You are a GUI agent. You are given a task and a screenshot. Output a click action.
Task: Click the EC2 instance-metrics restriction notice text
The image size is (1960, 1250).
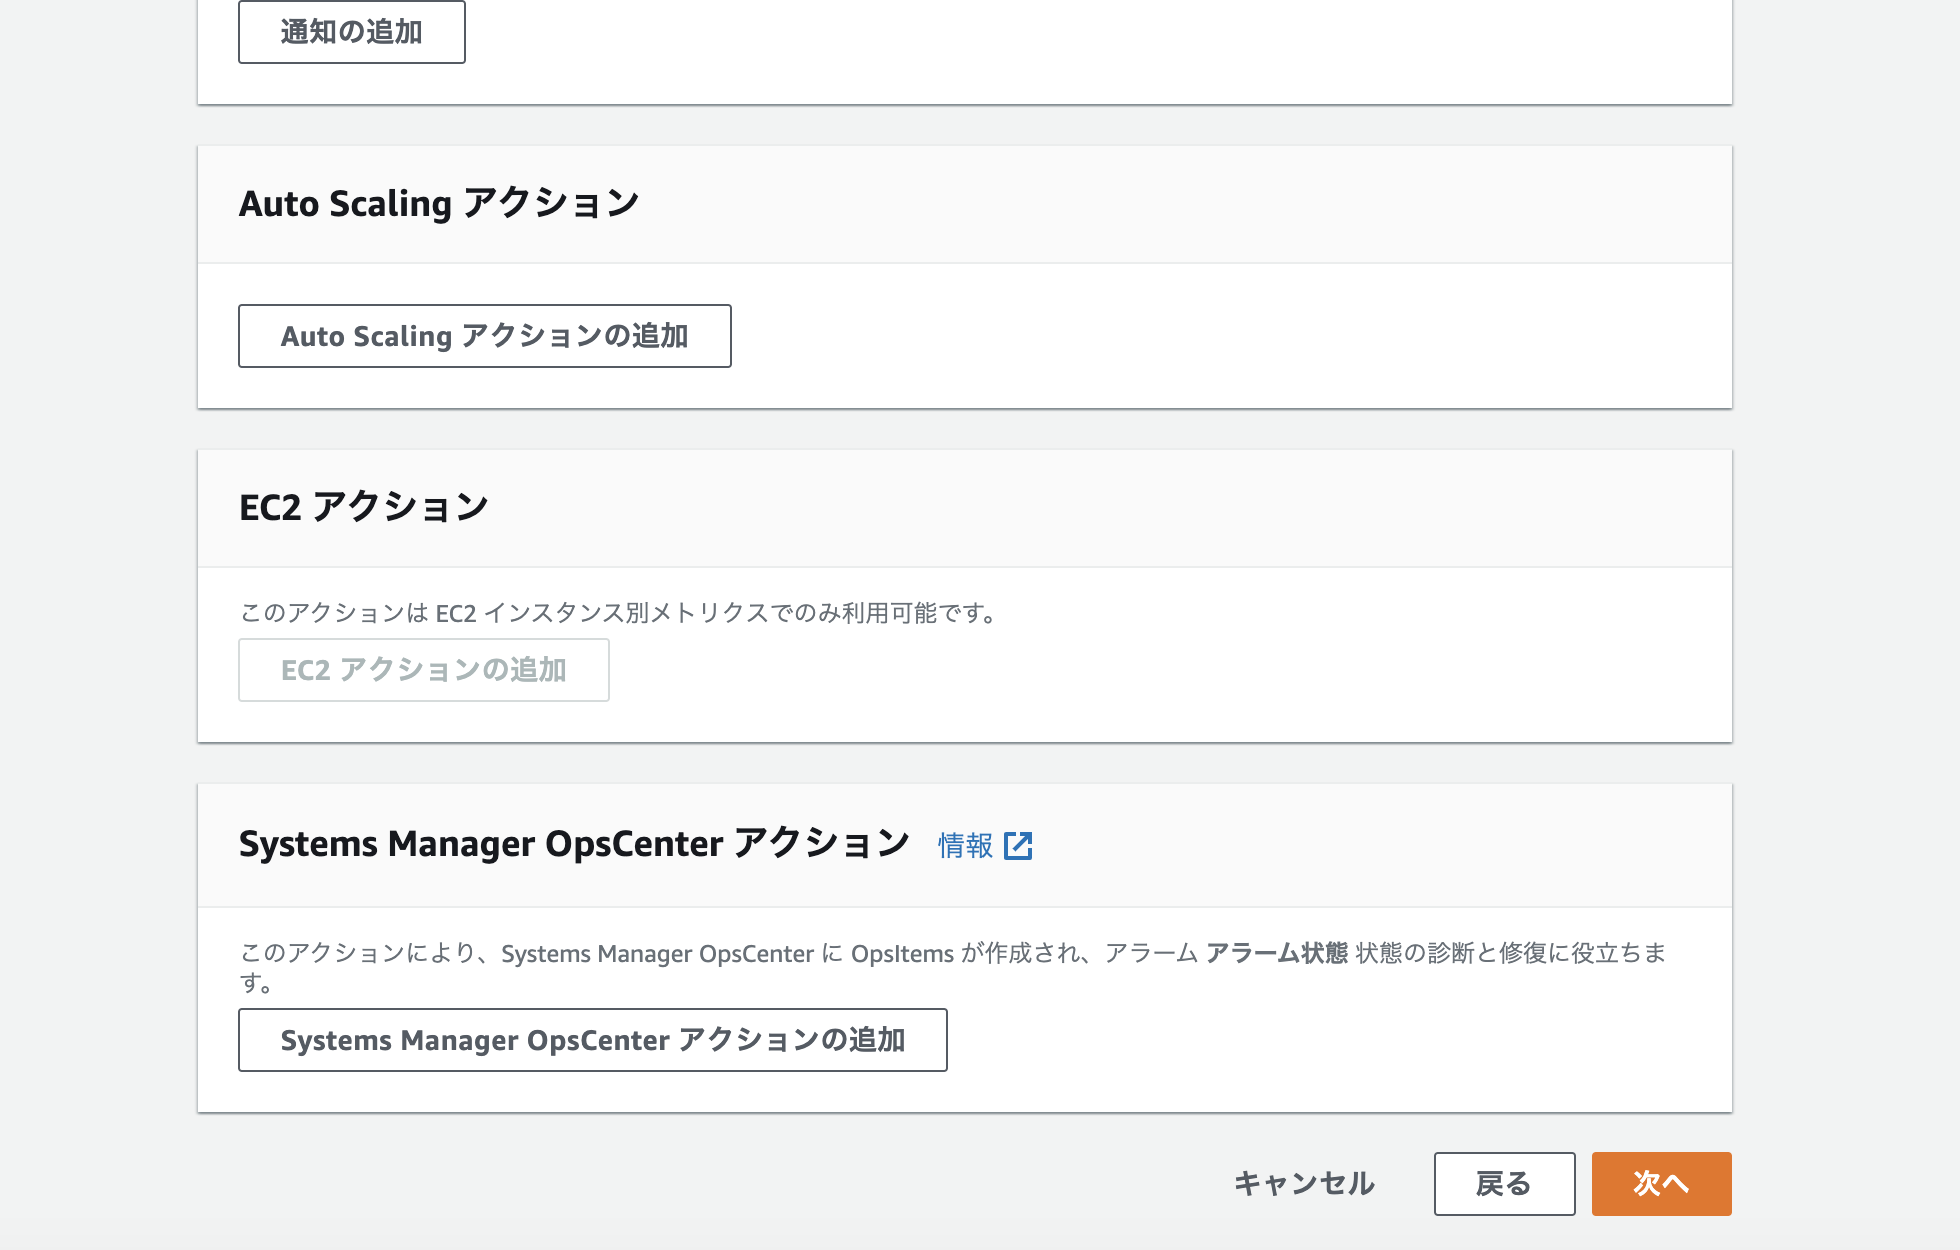(x=616, y=613)
